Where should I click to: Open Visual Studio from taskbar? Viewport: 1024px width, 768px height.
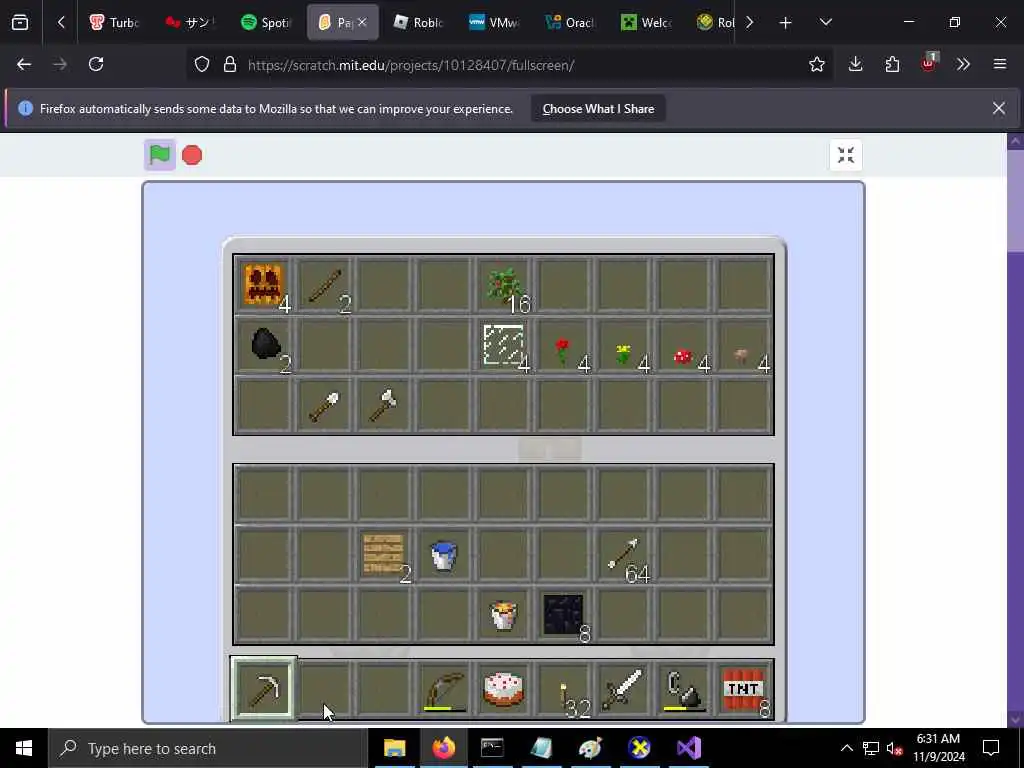(x=689, y=748)
